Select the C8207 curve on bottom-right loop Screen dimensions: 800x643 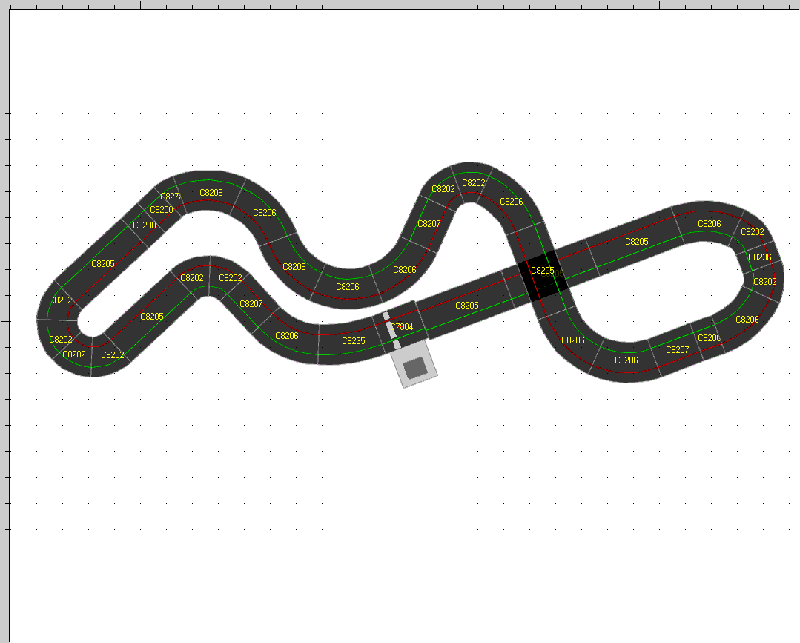[677, 349]
